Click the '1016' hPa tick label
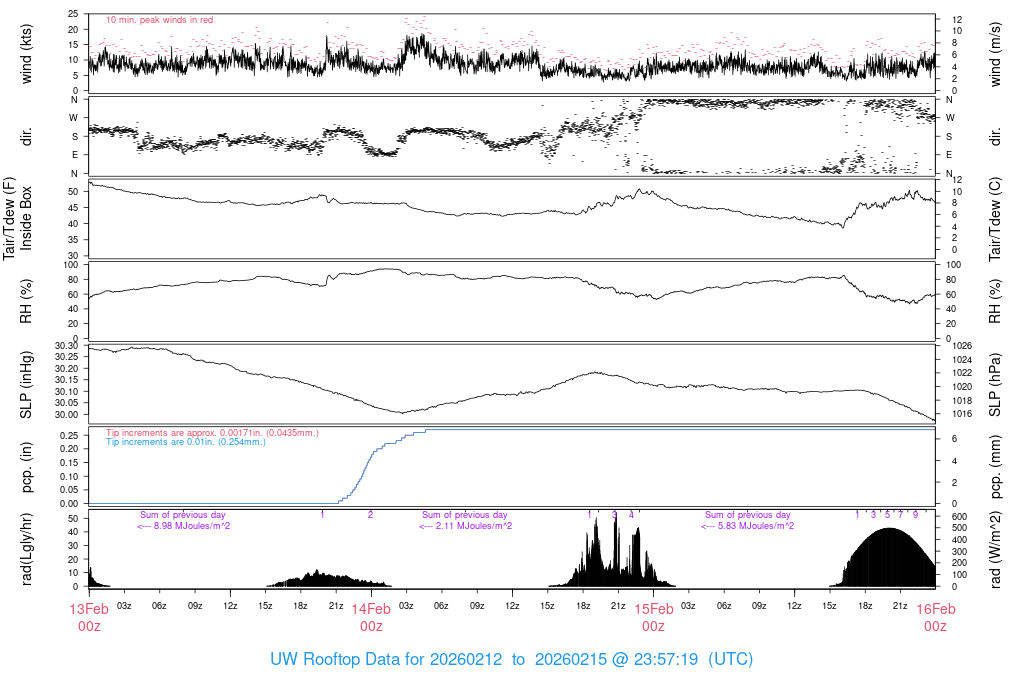 [962, 414]
